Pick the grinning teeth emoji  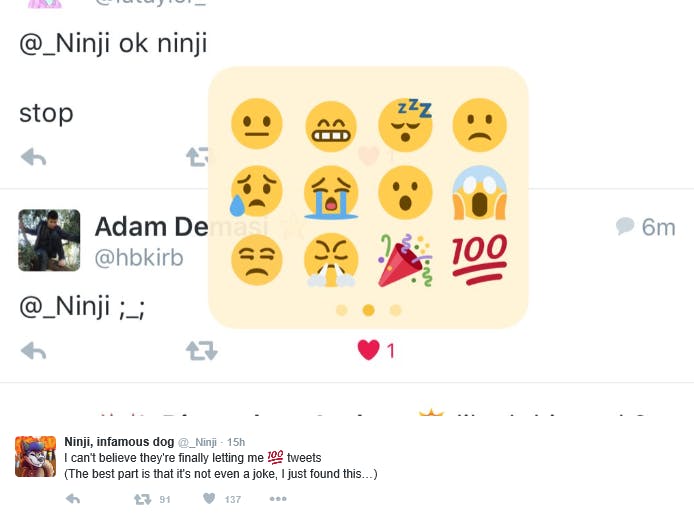pyautogui.click(x=331, y=126)
